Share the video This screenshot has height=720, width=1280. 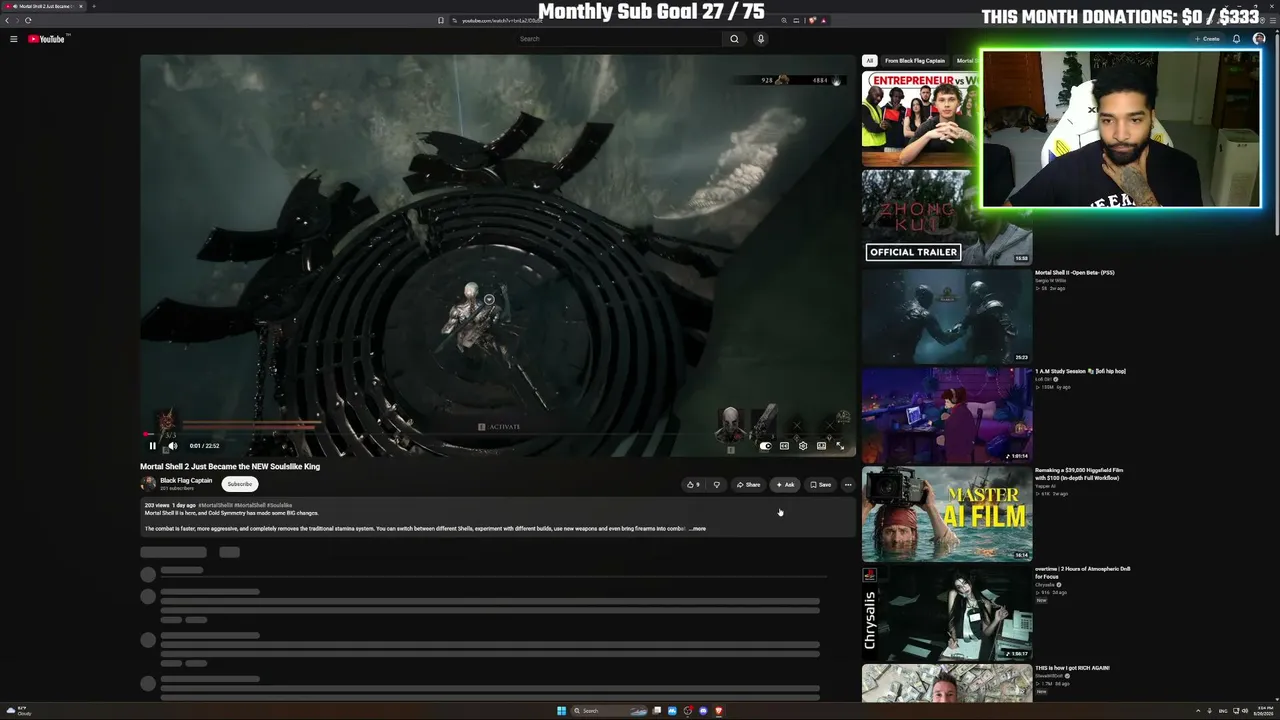click(x=748, y=485)
